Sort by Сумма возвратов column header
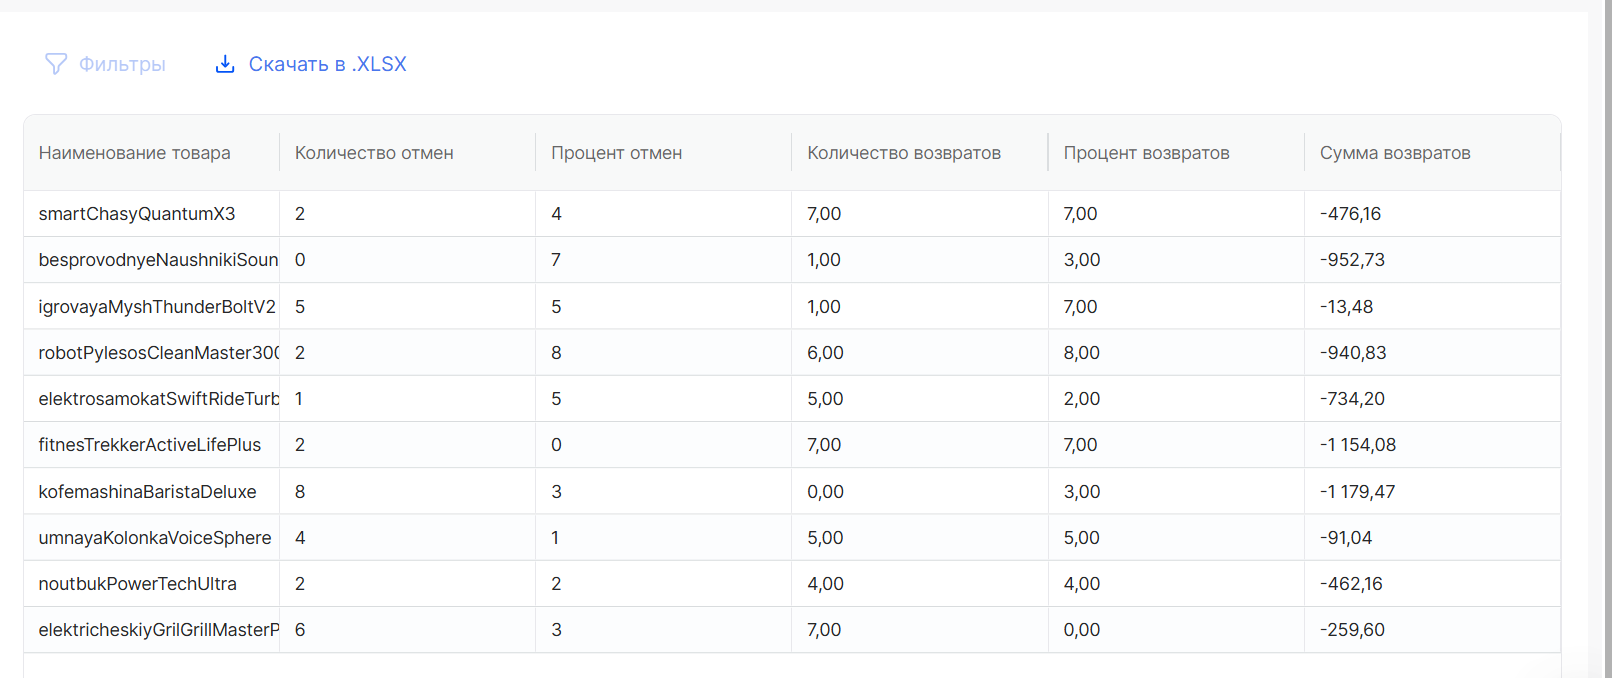This screenshot has height=678, width=1615. (1394, 153)
